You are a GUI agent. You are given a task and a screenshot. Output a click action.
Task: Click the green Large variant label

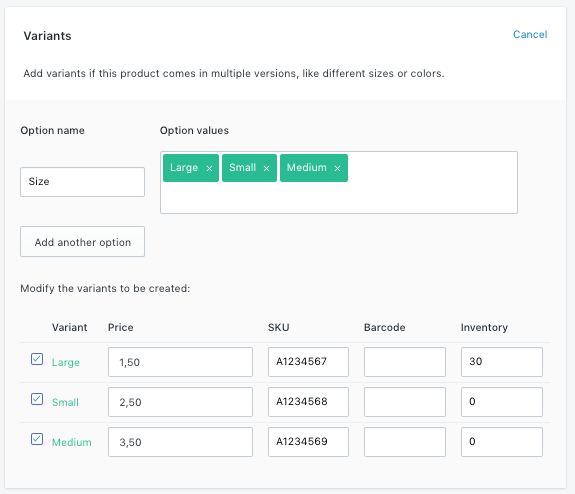(x=66, y=362)
